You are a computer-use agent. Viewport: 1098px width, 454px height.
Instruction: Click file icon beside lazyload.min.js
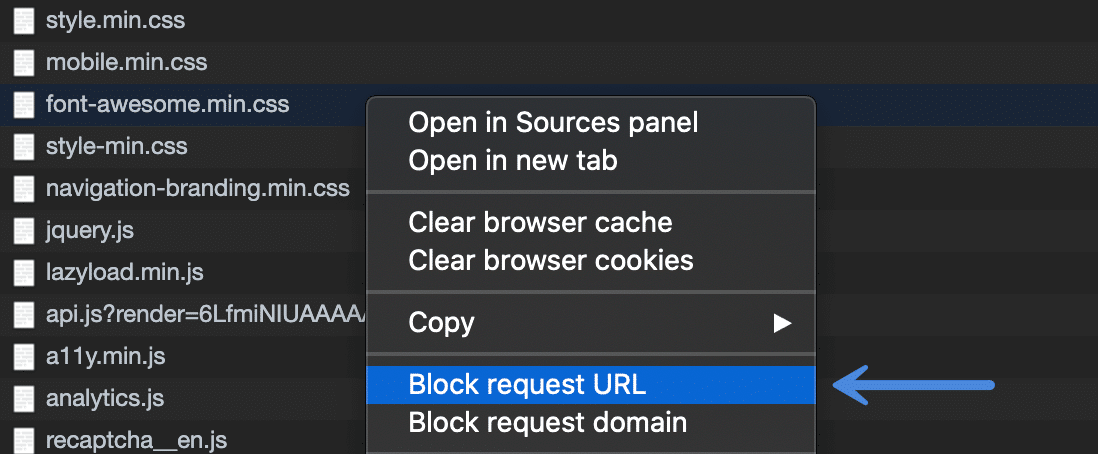click(24, 272)
